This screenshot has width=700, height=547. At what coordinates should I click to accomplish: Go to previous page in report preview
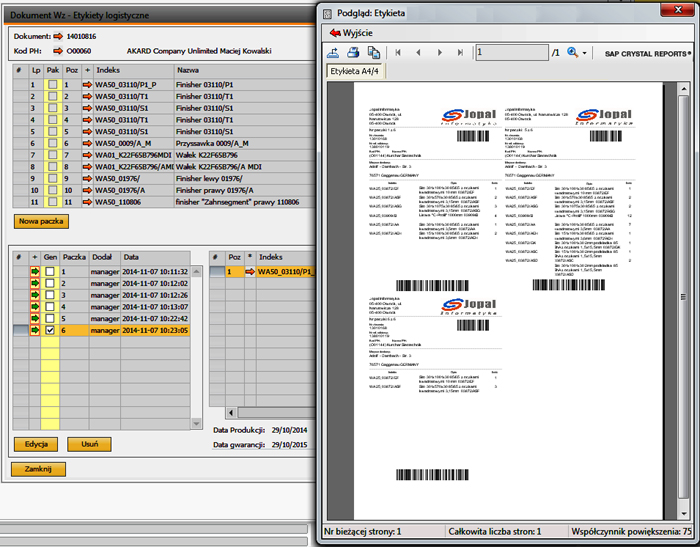418,53
